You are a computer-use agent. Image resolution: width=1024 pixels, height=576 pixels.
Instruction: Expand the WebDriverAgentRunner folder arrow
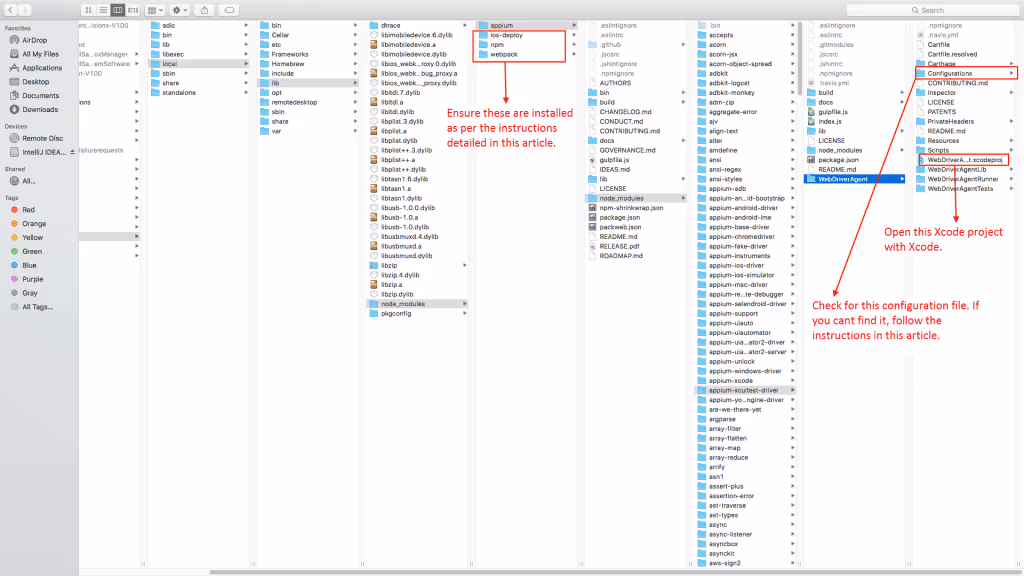point(1011,179)
